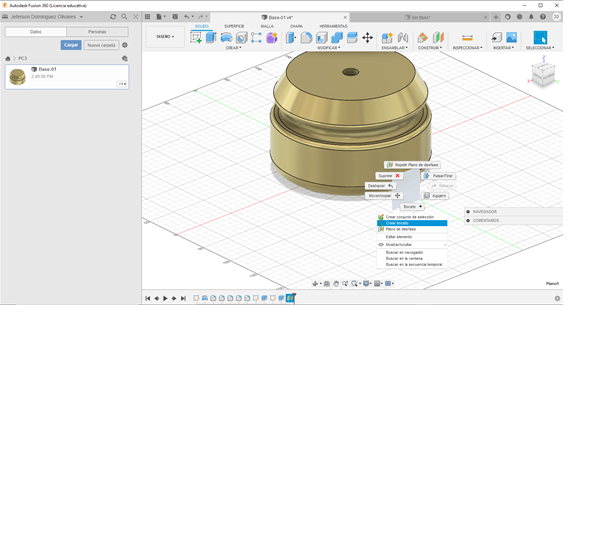Click Repetir Plano de desfase button
614x542 pixels.
(x=412, y=165)
